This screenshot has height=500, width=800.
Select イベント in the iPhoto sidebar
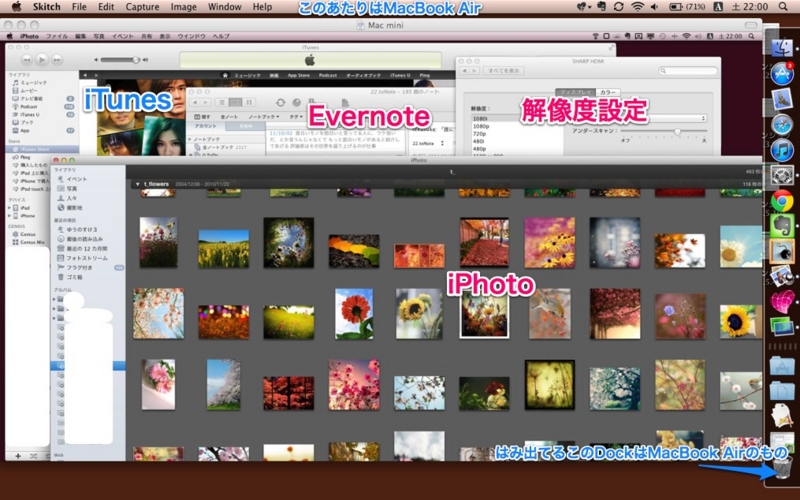tap(72, 179)
